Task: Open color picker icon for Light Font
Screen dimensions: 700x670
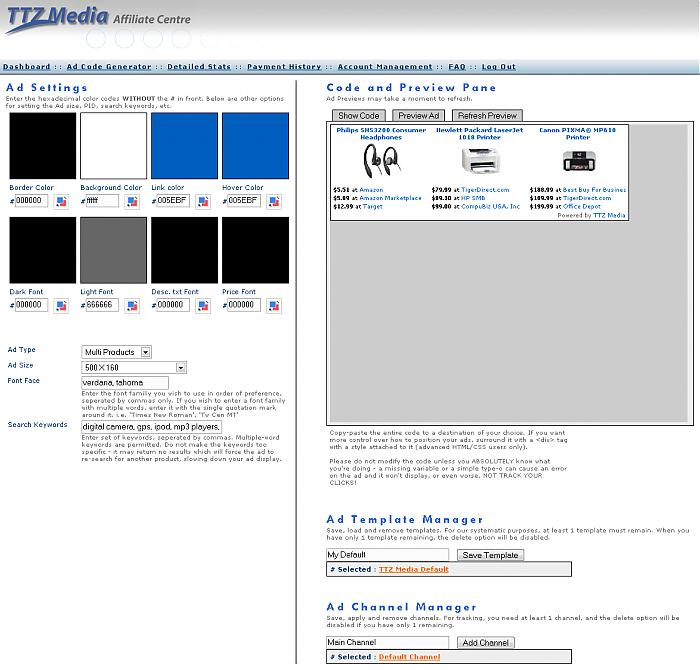Action: (132, 306)
